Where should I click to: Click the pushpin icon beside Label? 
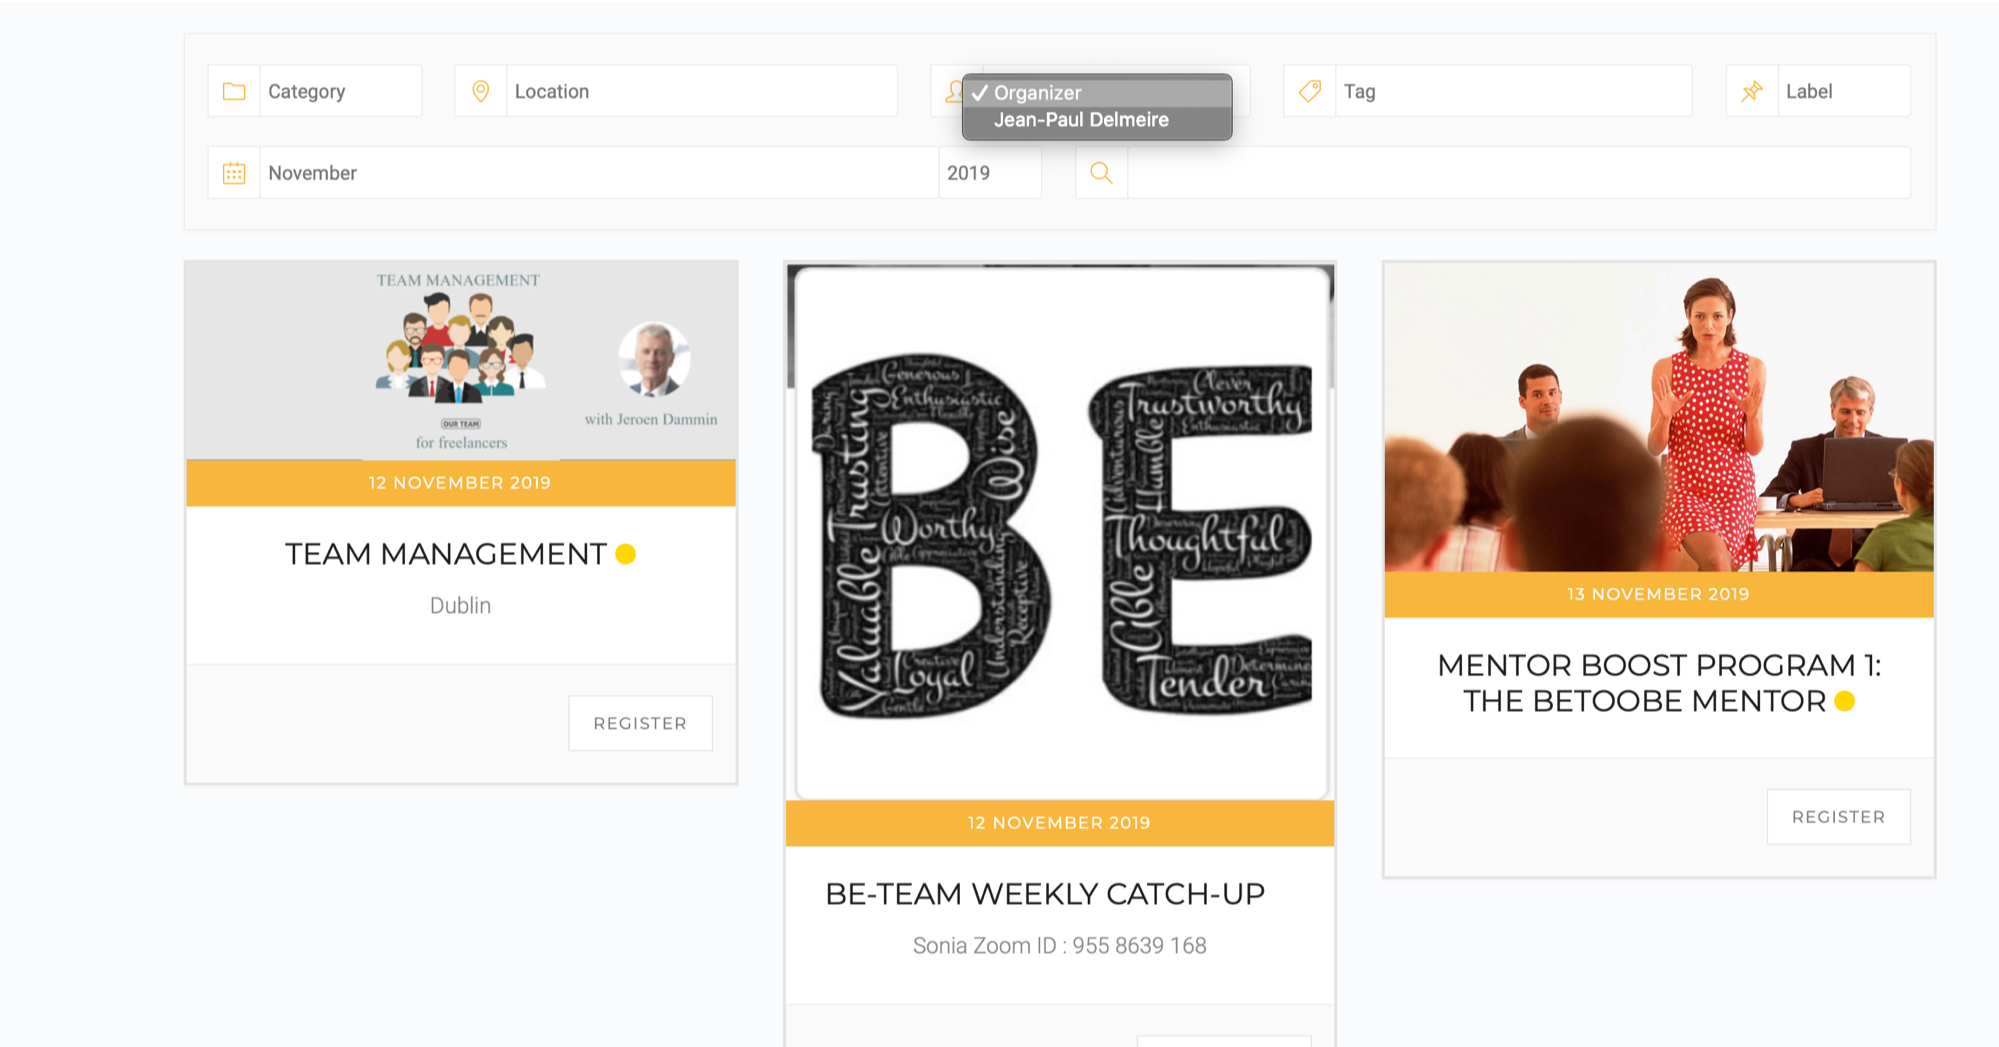click(x=1752, y=91)
